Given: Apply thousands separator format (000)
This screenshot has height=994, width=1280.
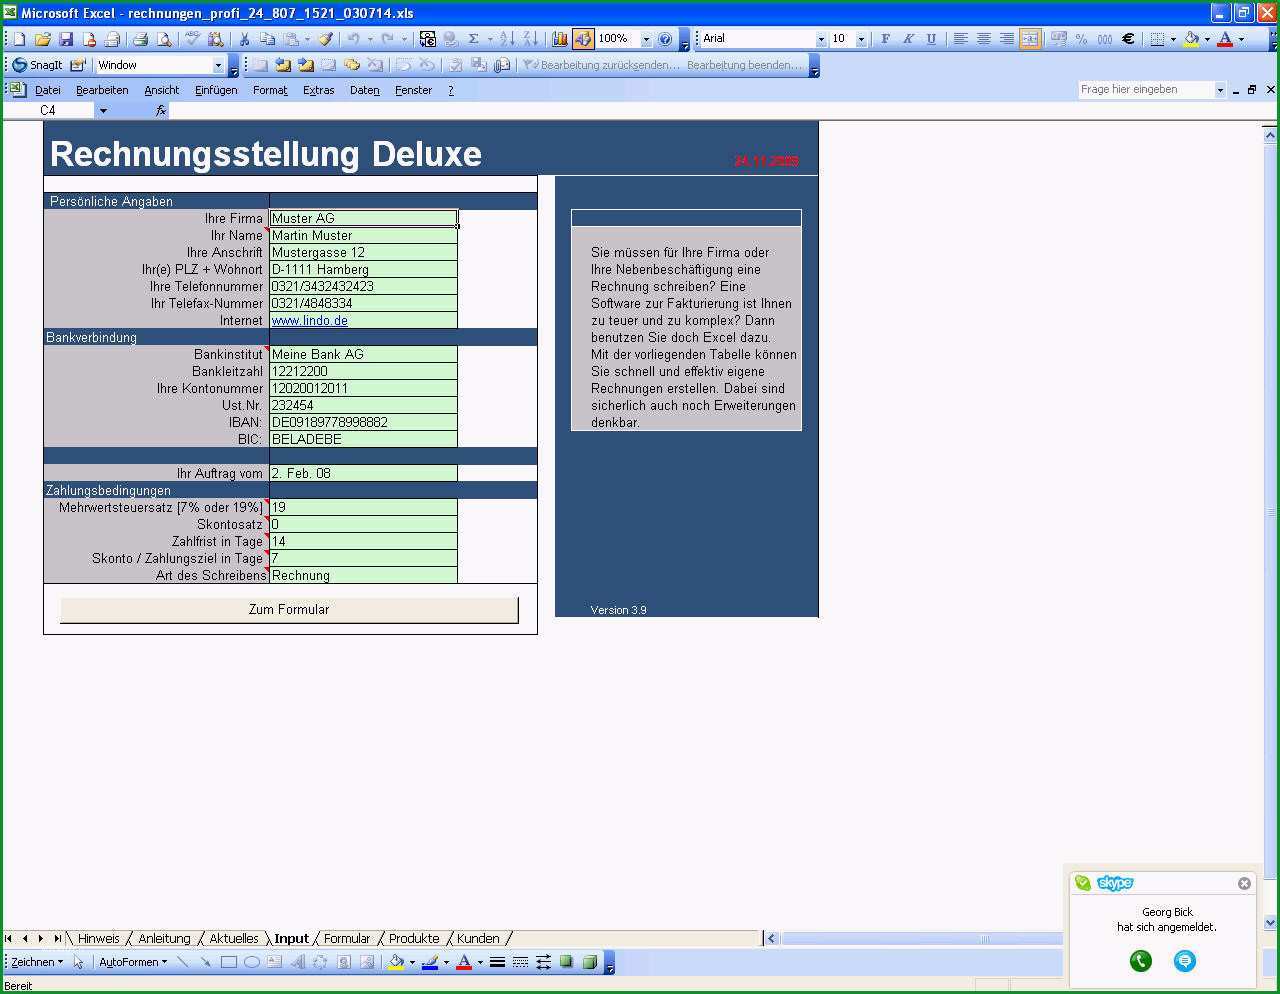Looking at the screenshot, I should [1104, 39].
